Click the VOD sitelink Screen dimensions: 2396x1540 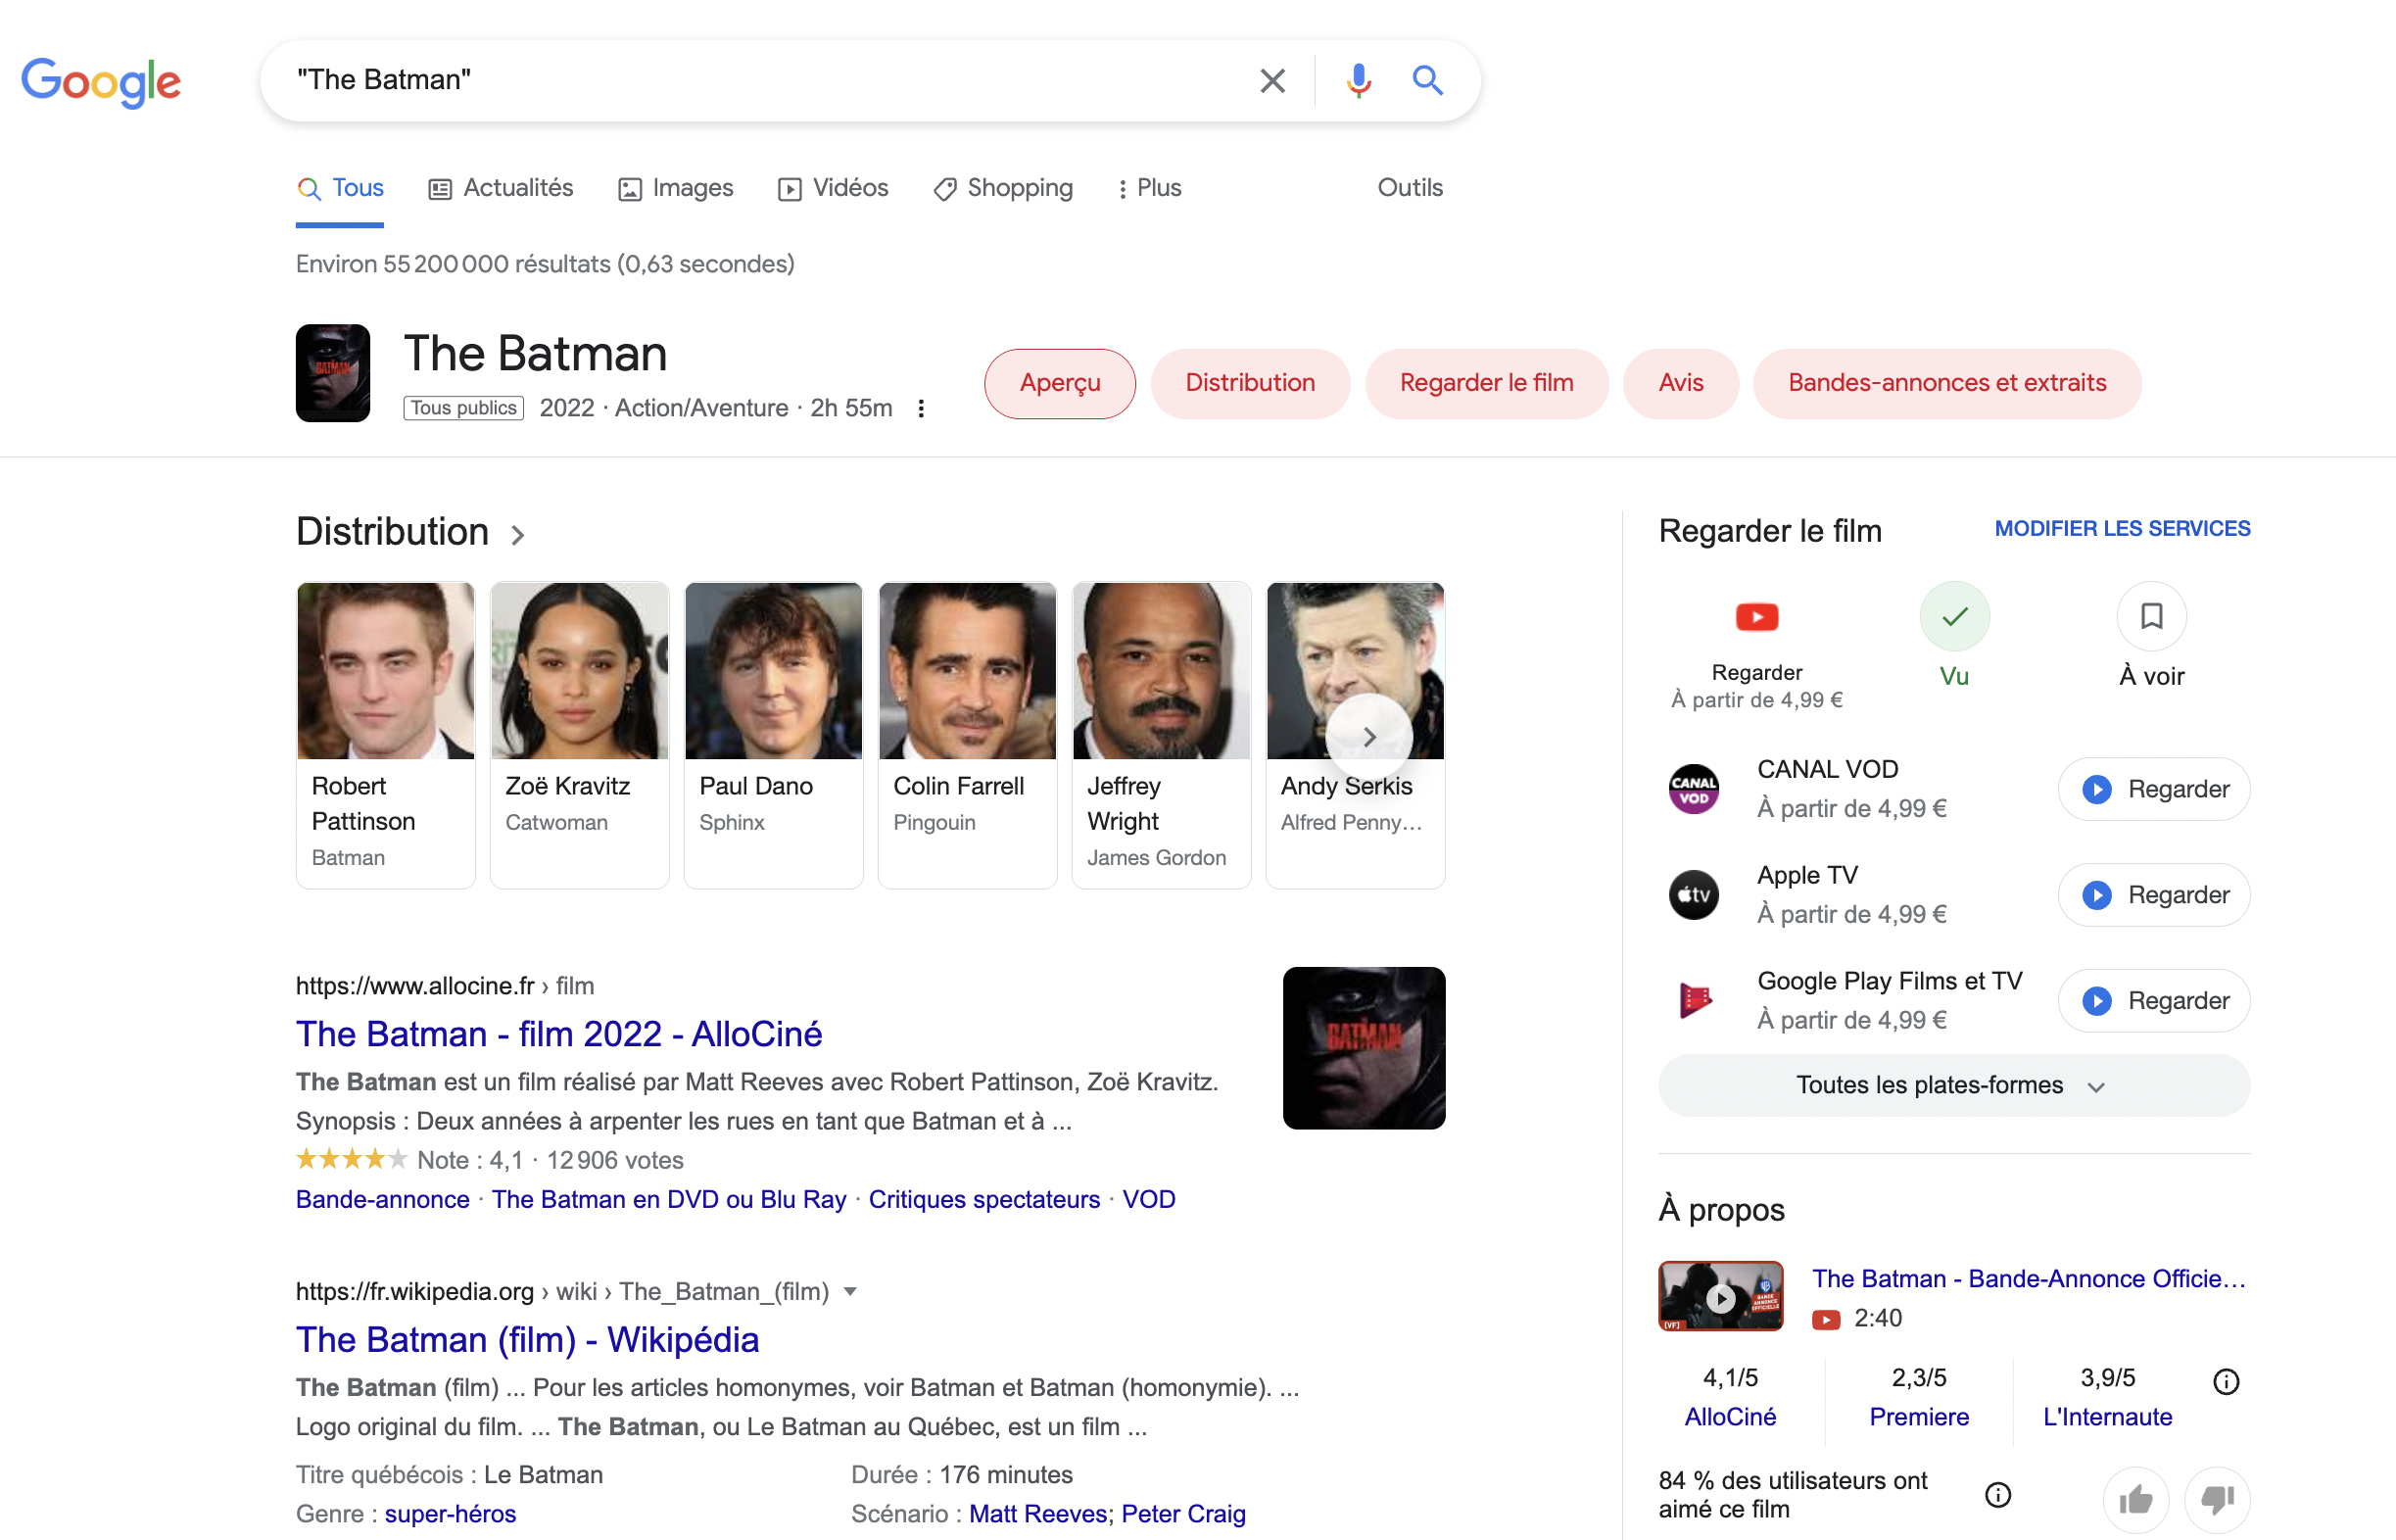(x=1148, y=1199)
